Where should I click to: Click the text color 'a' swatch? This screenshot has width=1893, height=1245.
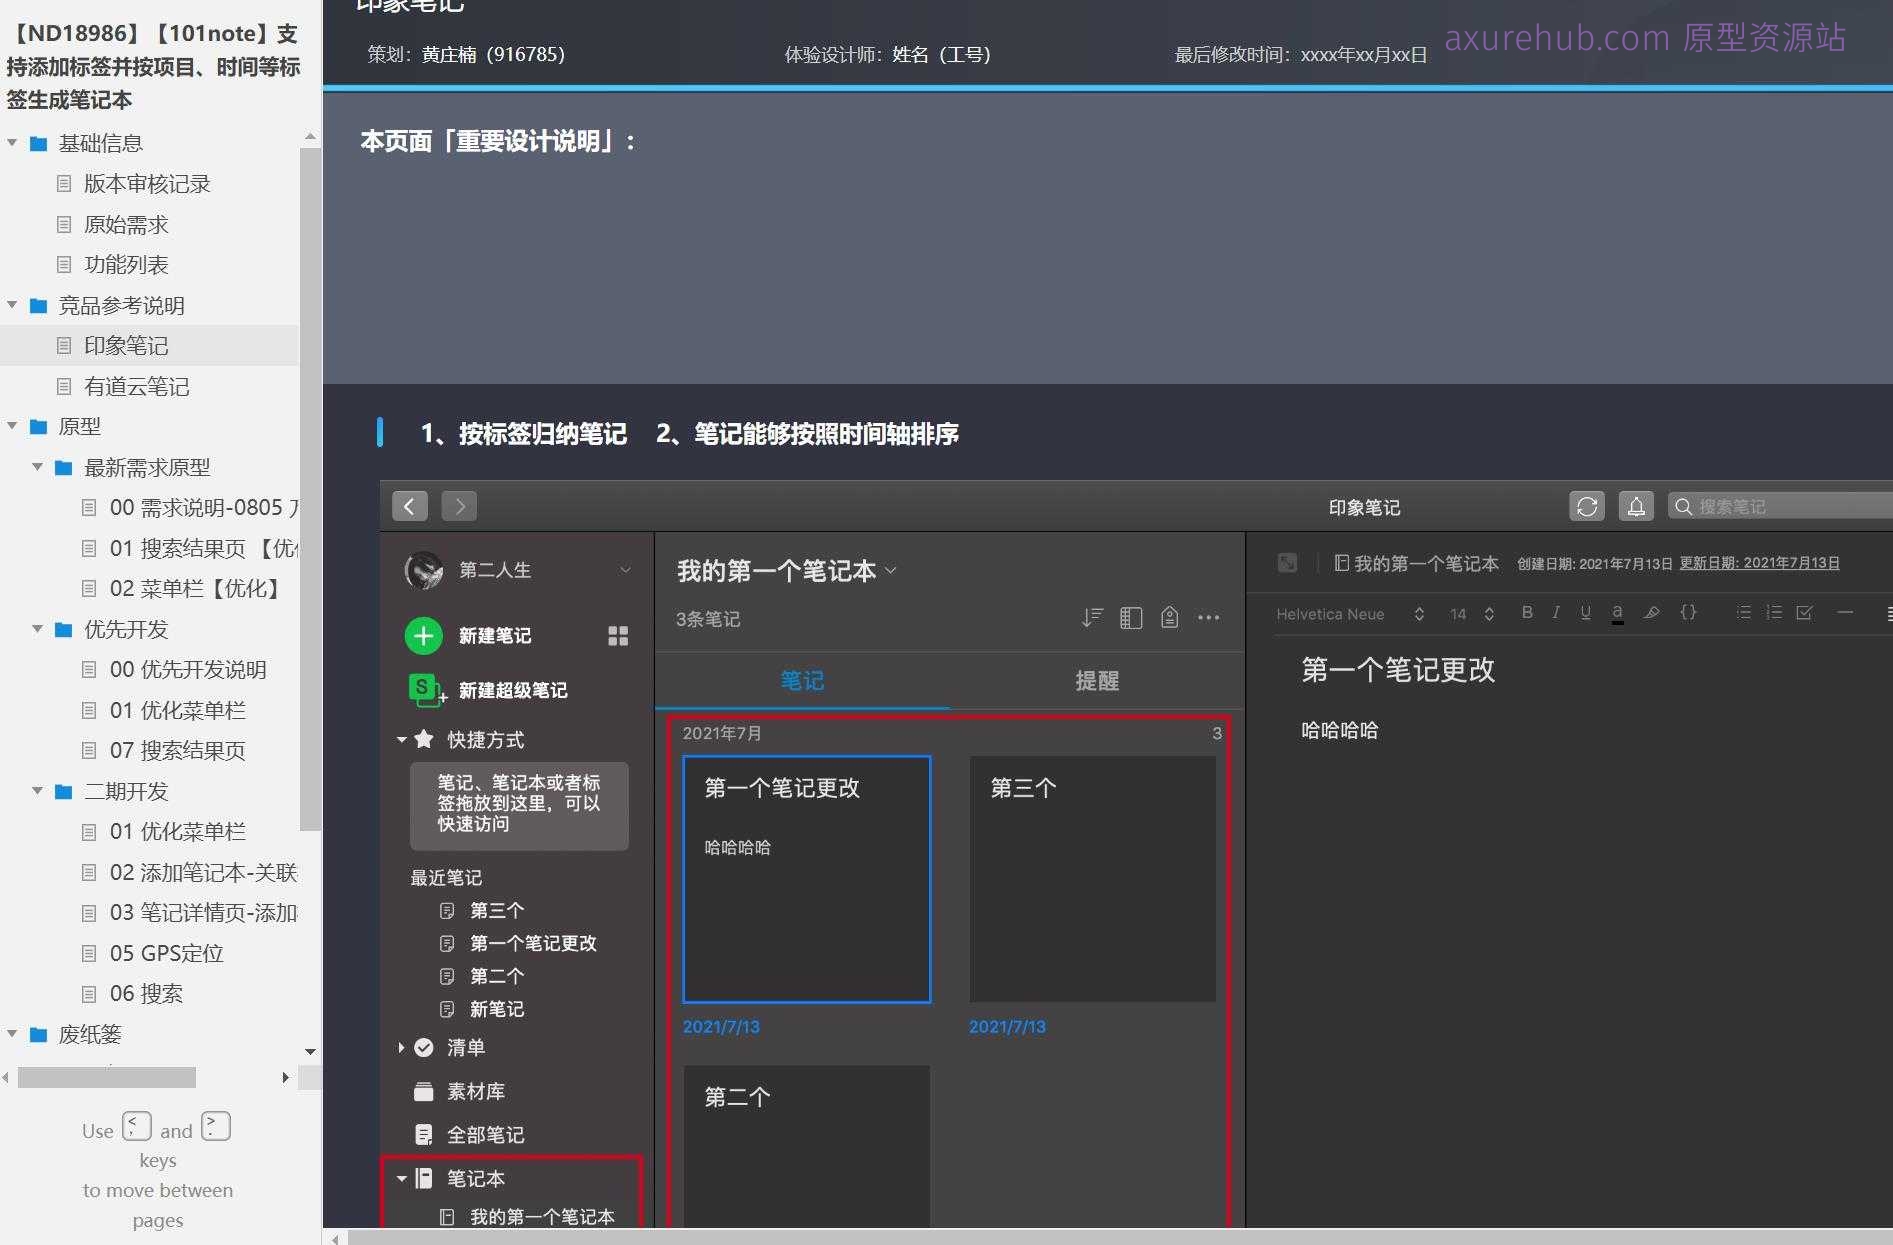[x=1617, y=613]
